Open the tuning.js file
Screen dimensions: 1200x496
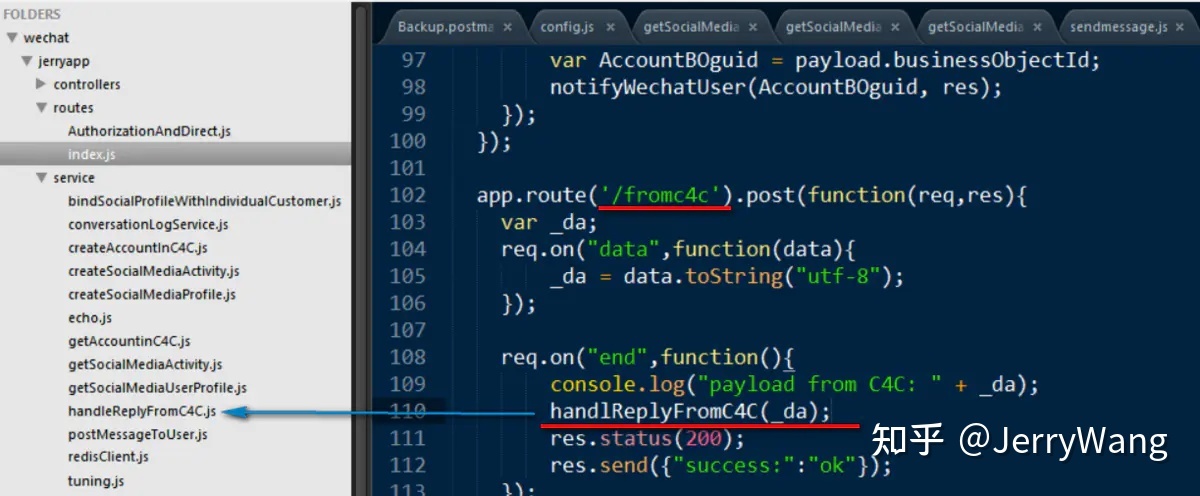[x=95, y=481]
